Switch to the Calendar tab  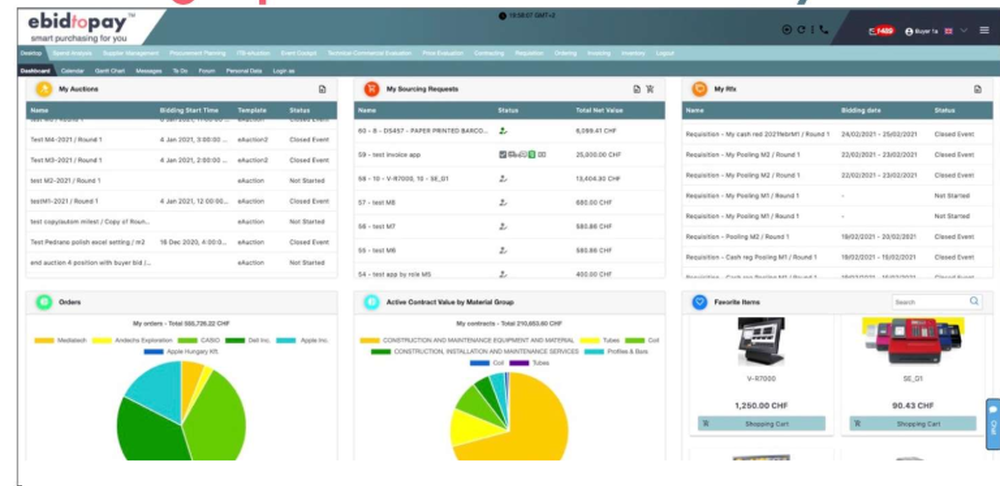click(x=72, y=71)
